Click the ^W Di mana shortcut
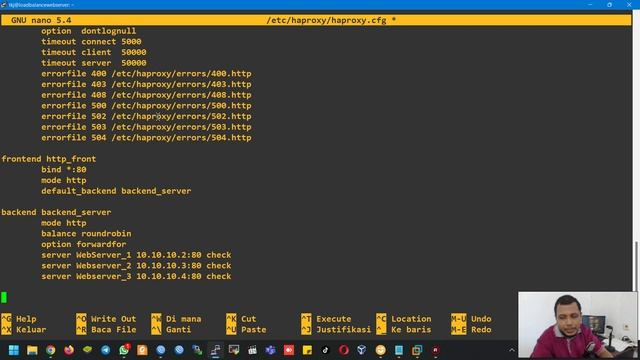Image resolution: width=640 pixels, height=360 pixels. click(x=176, y=319)
